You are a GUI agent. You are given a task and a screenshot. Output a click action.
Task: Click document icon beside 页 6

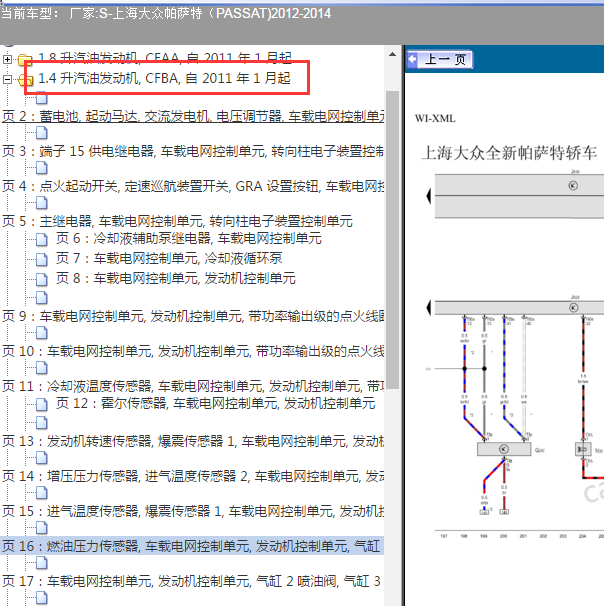tap(42, 240)
